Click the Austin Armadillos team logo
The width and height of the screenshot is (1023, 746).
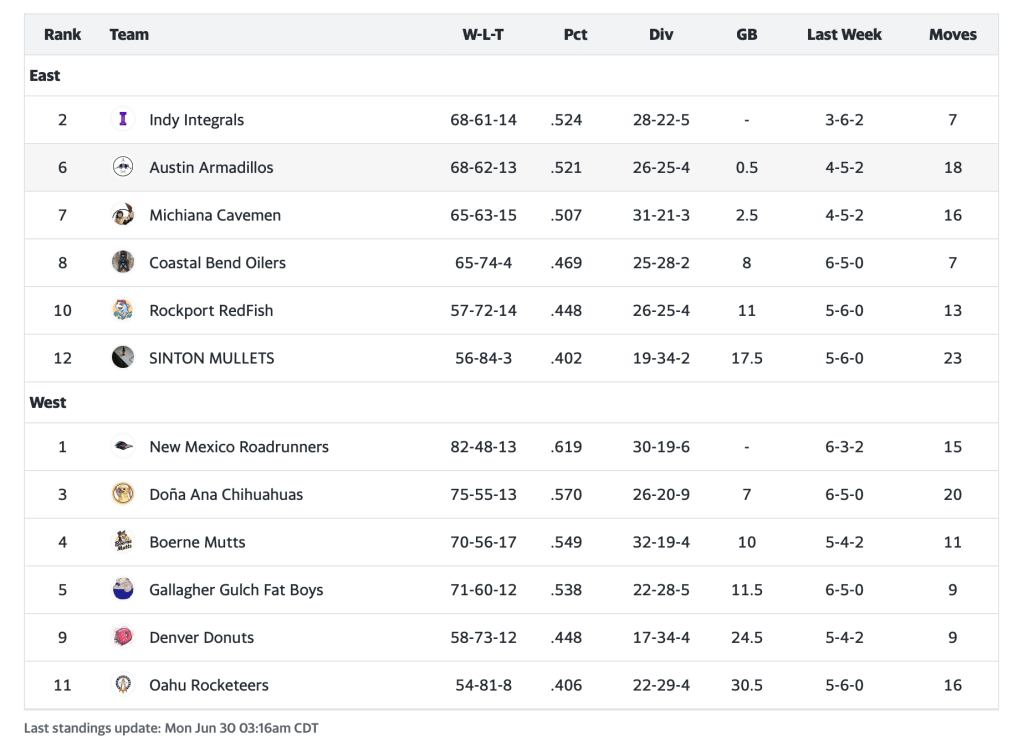(x=123, y=167)
